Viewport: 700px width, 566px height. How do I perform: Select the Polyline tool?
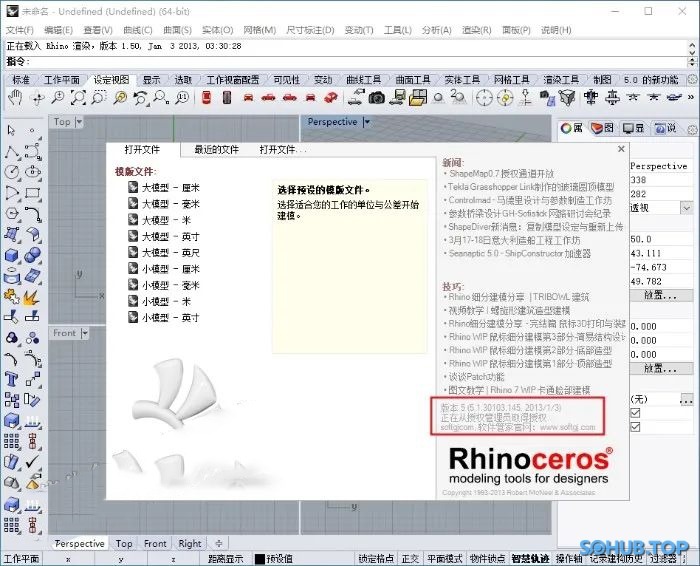click(12, 152)
